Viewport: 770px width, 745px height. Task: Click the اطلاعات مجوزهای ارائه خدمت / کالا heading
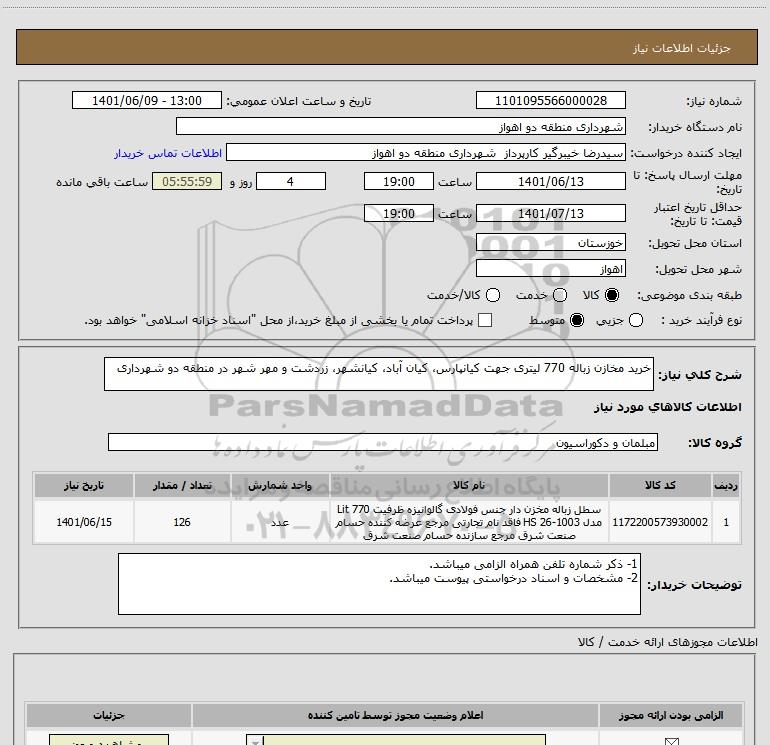click(x=667, y=642)
